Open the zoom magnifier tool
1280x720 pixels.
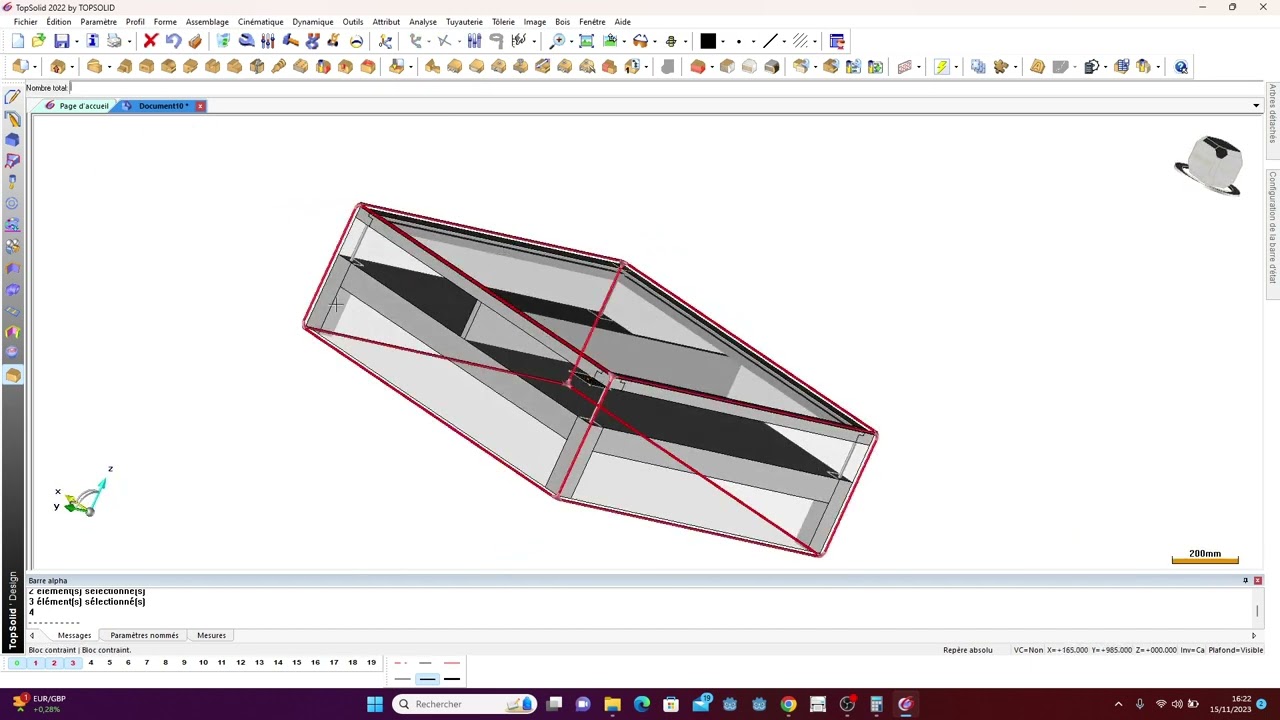click(557, 41)
